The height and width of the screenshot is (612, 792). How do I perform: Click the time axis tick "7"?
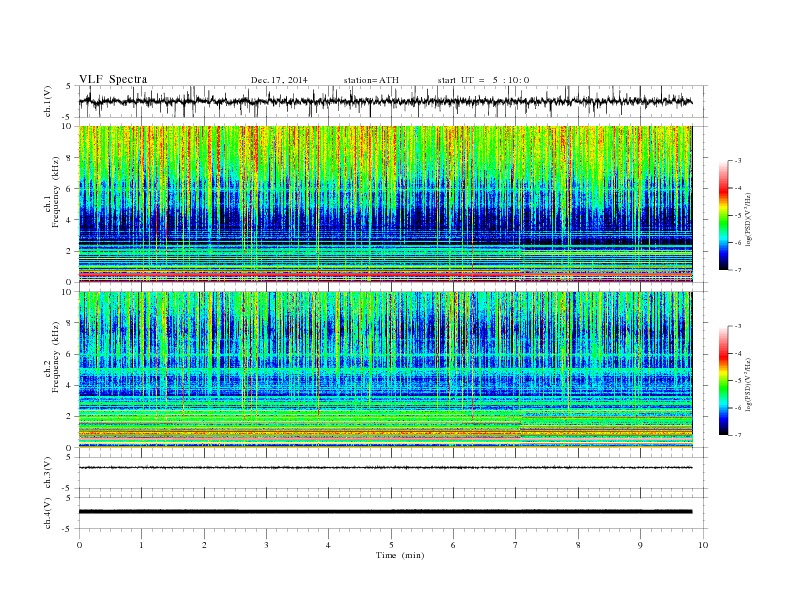tap(516, 545)
